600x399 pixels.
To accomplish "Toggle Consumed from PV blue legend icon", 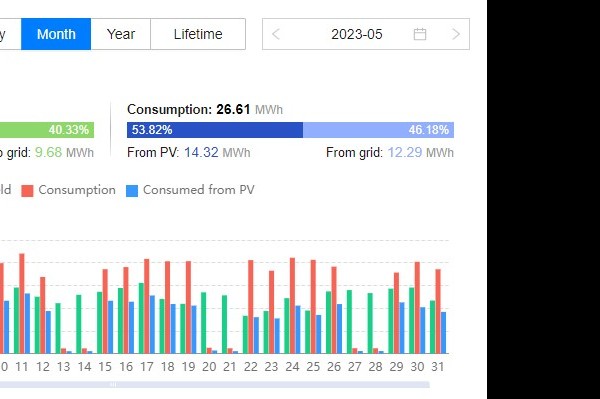I will pos(132,191).
